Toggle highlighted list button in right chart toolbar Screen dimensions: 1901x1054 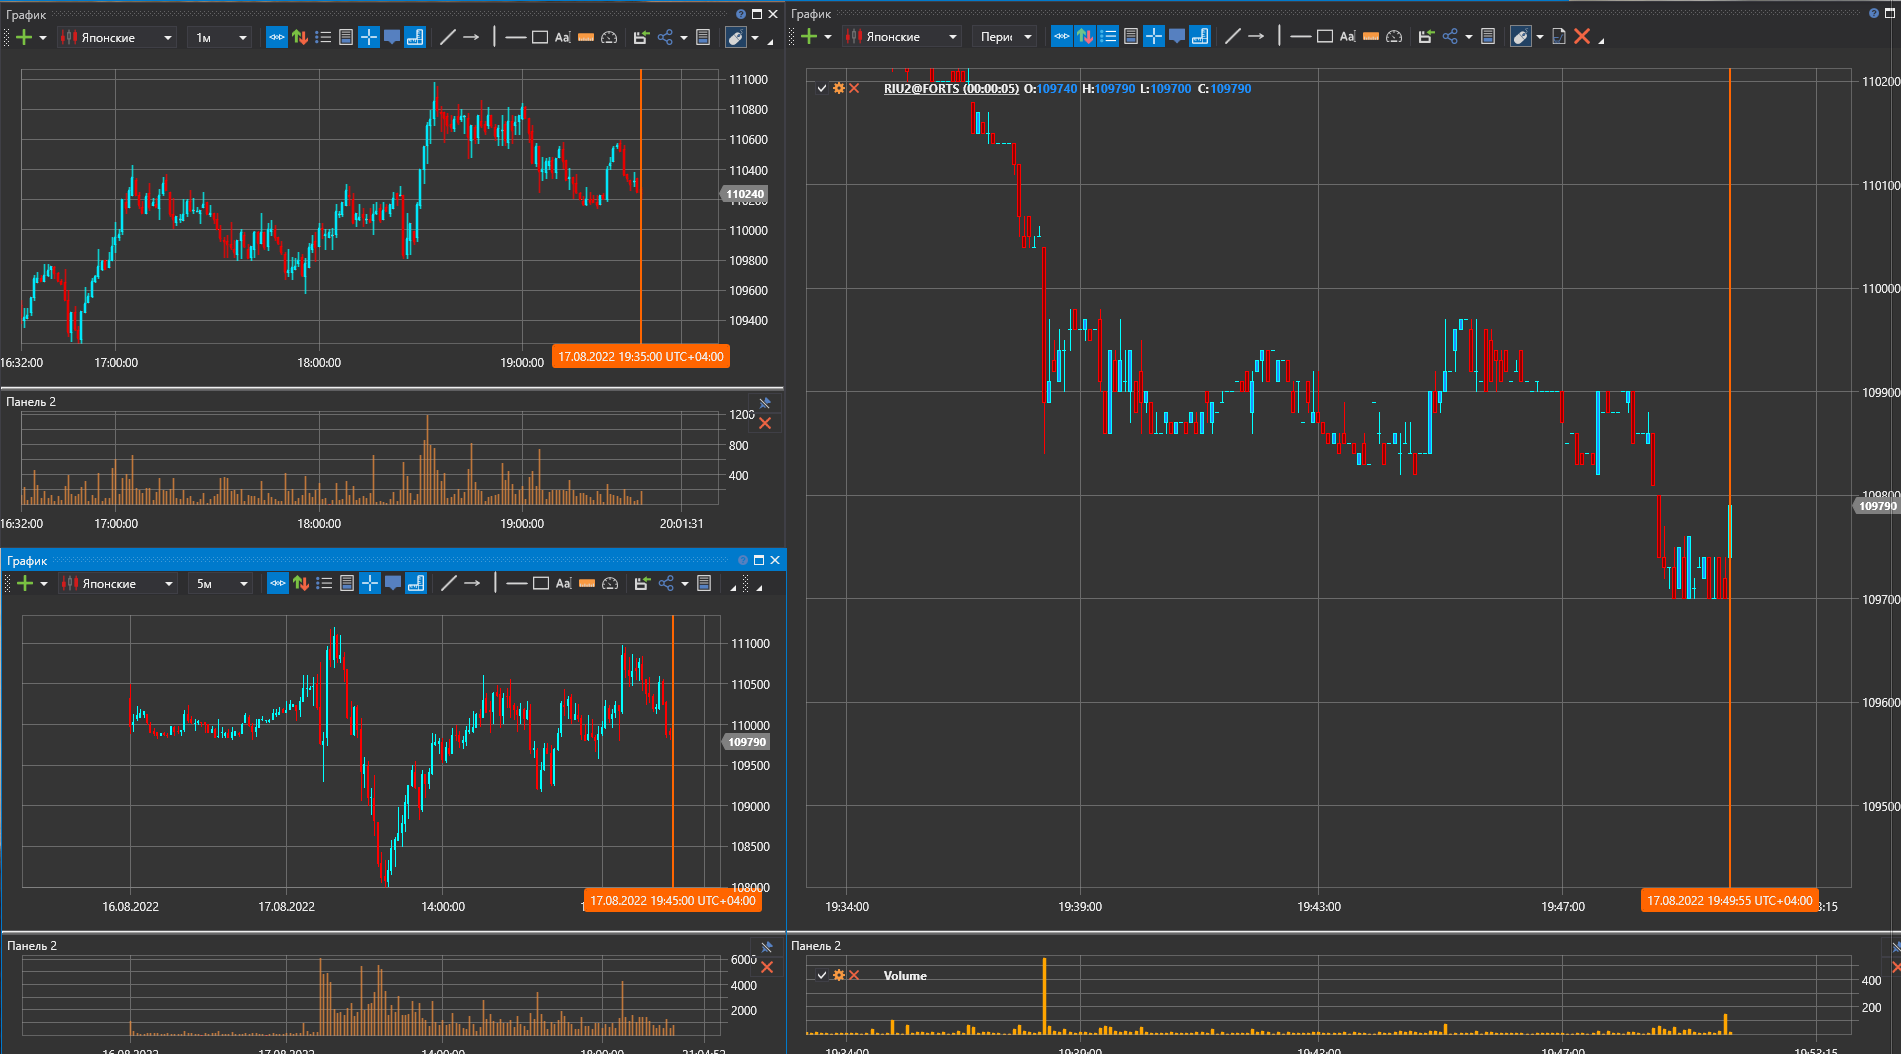click(x=1108, y=36)
